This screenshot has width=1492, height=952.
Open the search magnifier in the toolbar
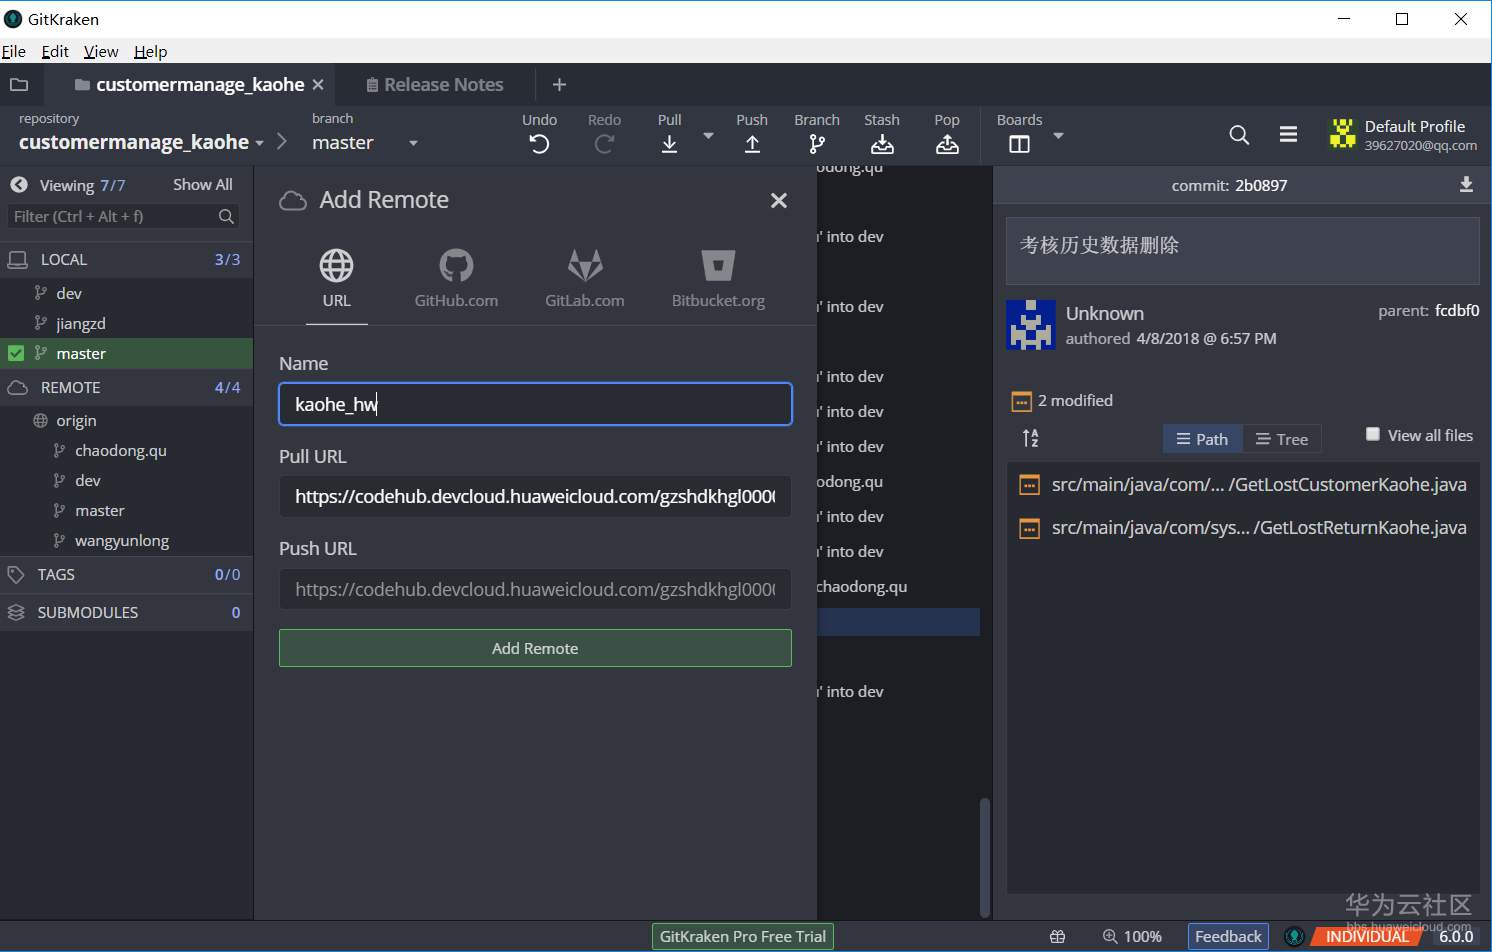(1239, 135)
